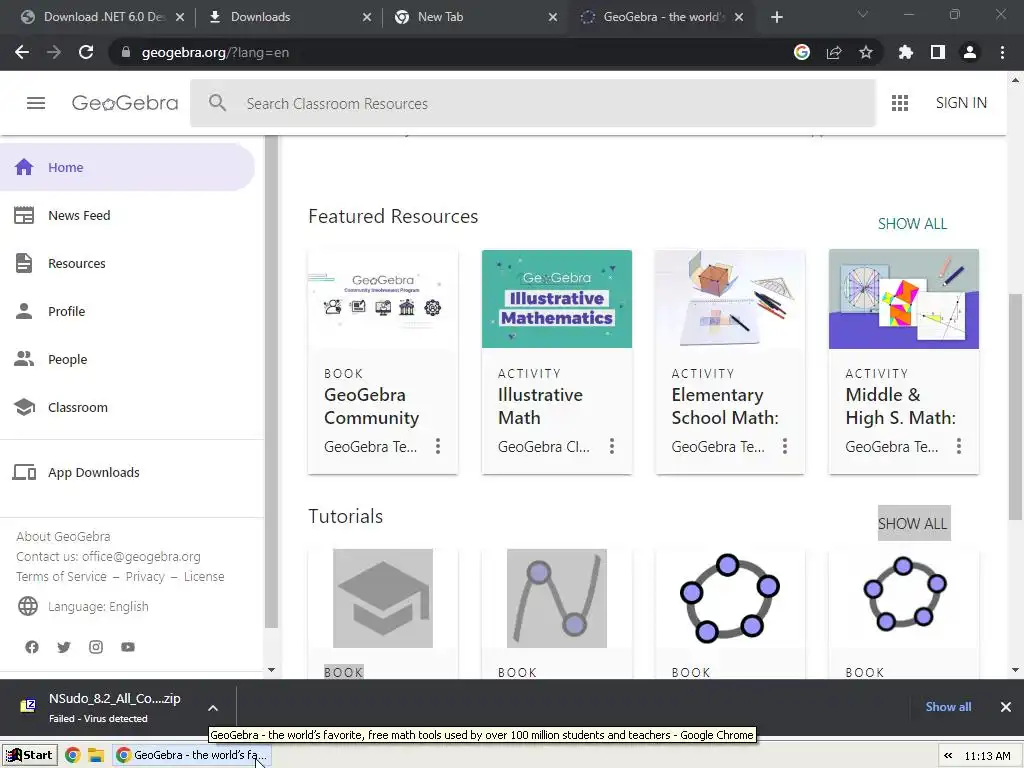
Task: Open the Privacy link
Action: pos(145,577)
